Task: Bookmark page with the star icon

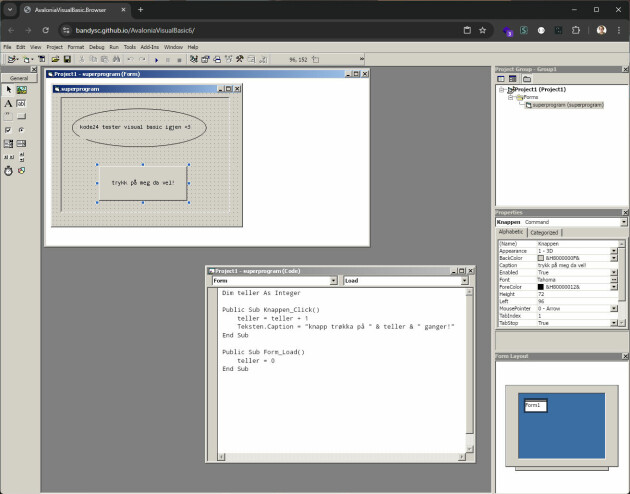Action: pos(483,31)
